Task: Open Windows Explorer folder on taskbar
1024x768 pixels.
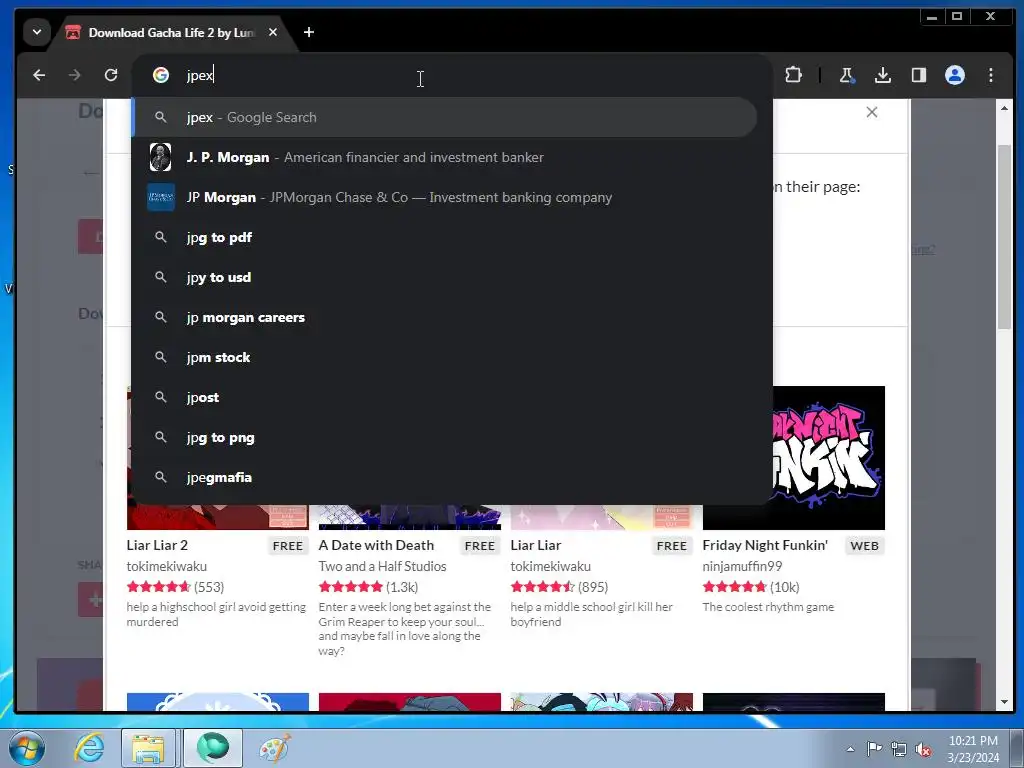Action: [x=148, y=748]
